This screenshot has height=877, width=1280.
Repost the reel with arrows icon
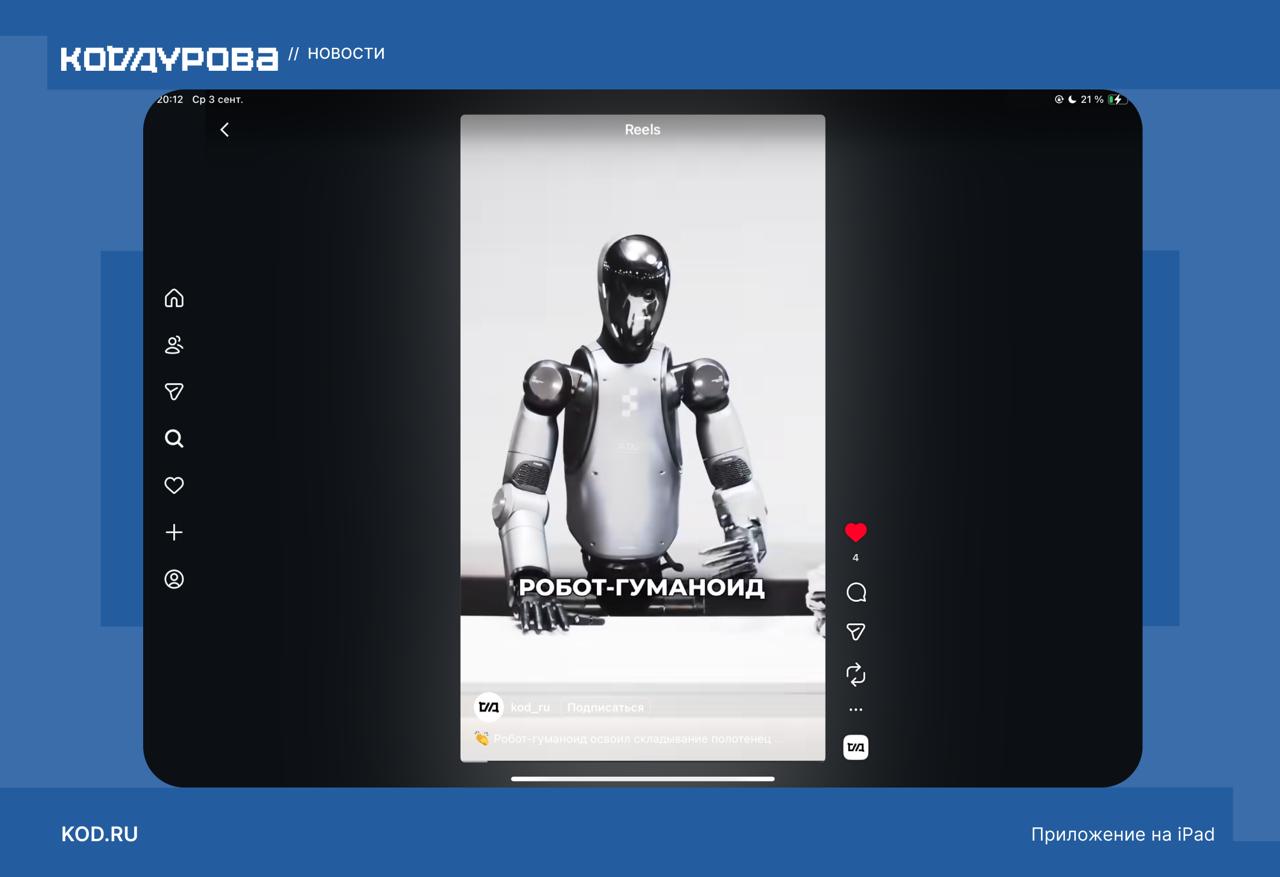click(x=855, y=675)
